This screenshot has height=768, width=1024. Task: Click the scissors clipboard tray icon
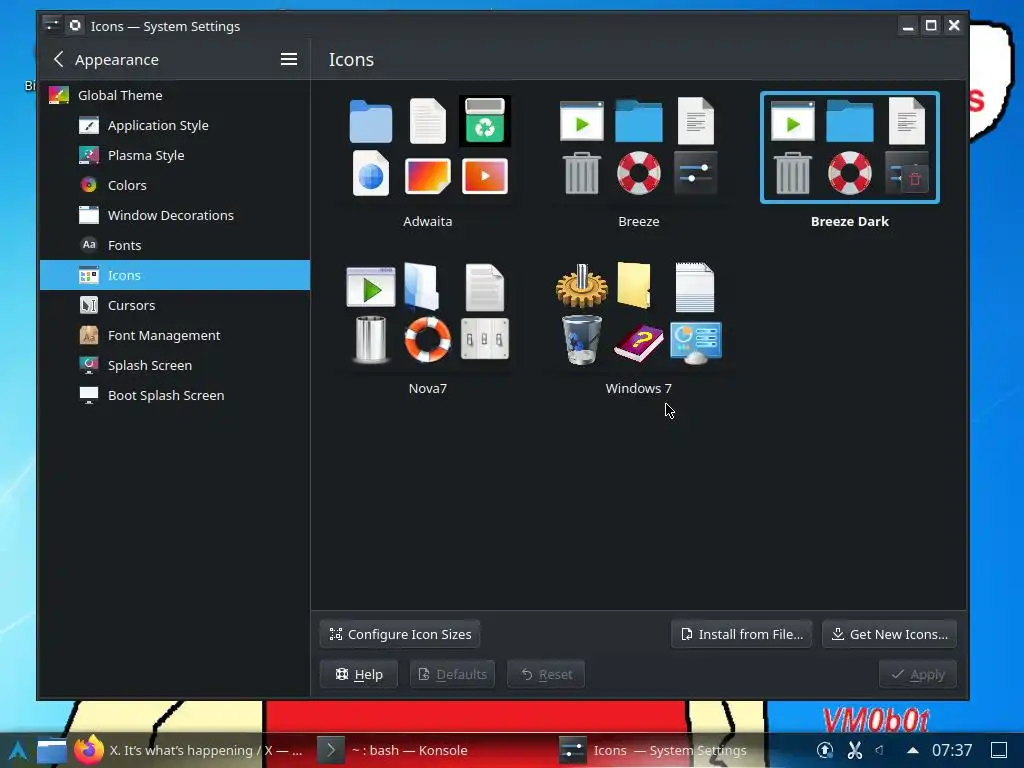pos(855,750)
